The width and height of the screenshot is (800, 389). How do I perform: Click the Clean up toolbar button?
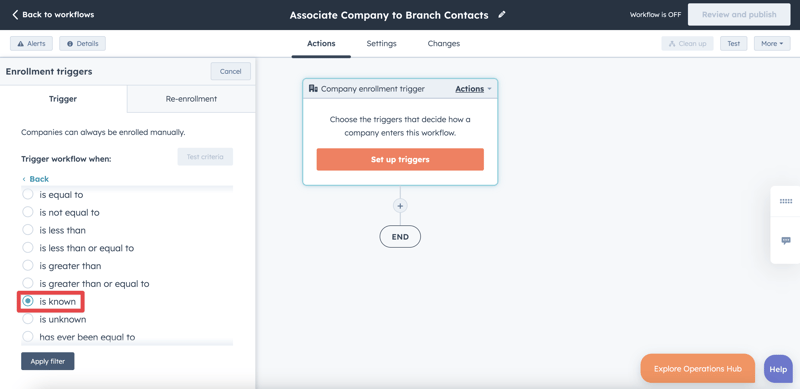pyautogui.click(x=687, y=43)
